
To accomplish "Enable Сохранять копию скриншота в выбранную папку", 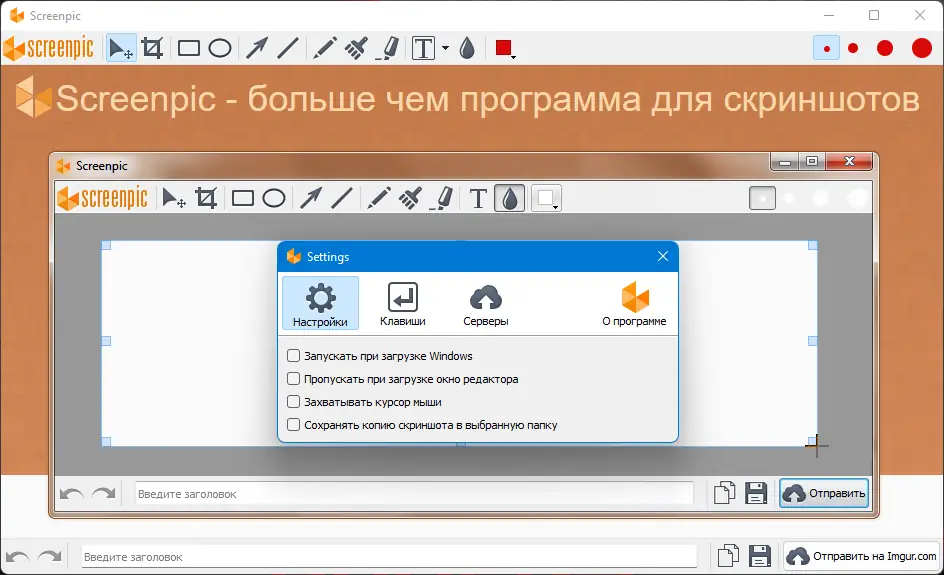I will coord(293,424).
